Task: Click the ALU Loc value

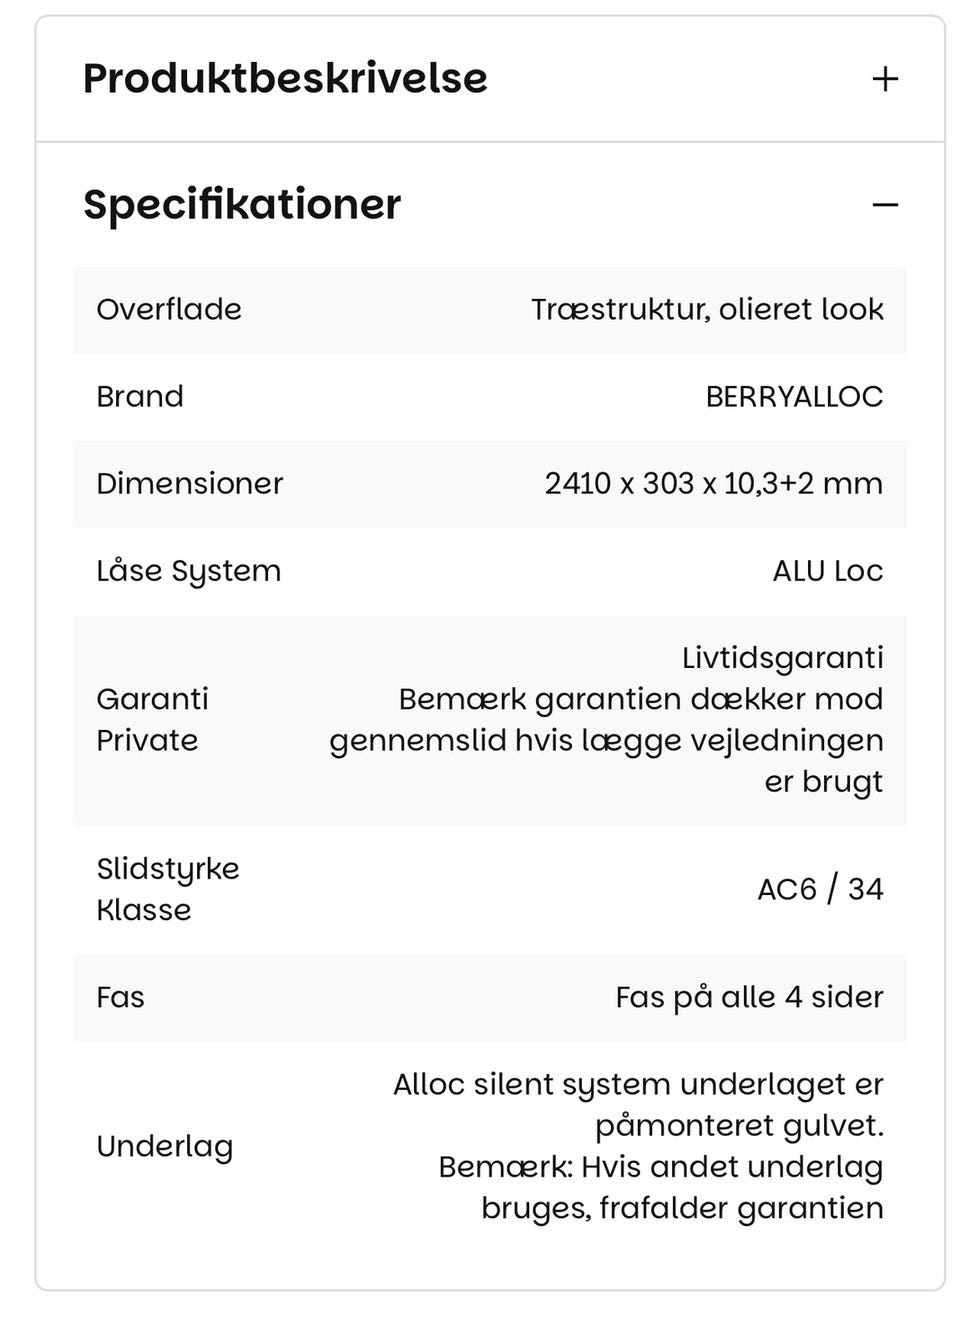Action: (x=827, y=571)
